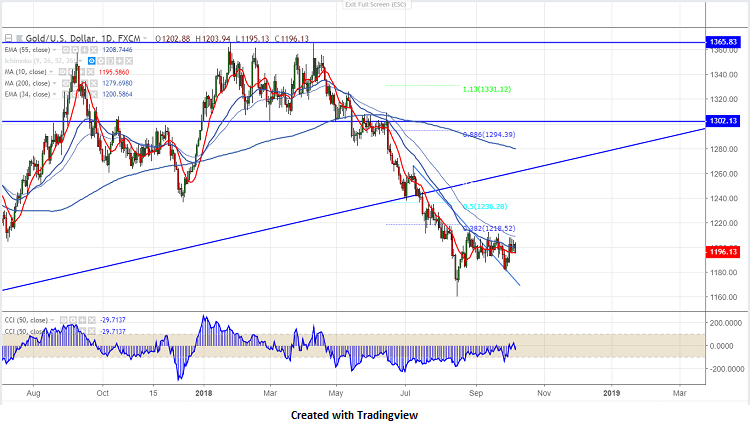The width and height of the screenshot is (752, 424).
Task: Remove EMA (55, close) with X icon
Action: tap(94, 50)
